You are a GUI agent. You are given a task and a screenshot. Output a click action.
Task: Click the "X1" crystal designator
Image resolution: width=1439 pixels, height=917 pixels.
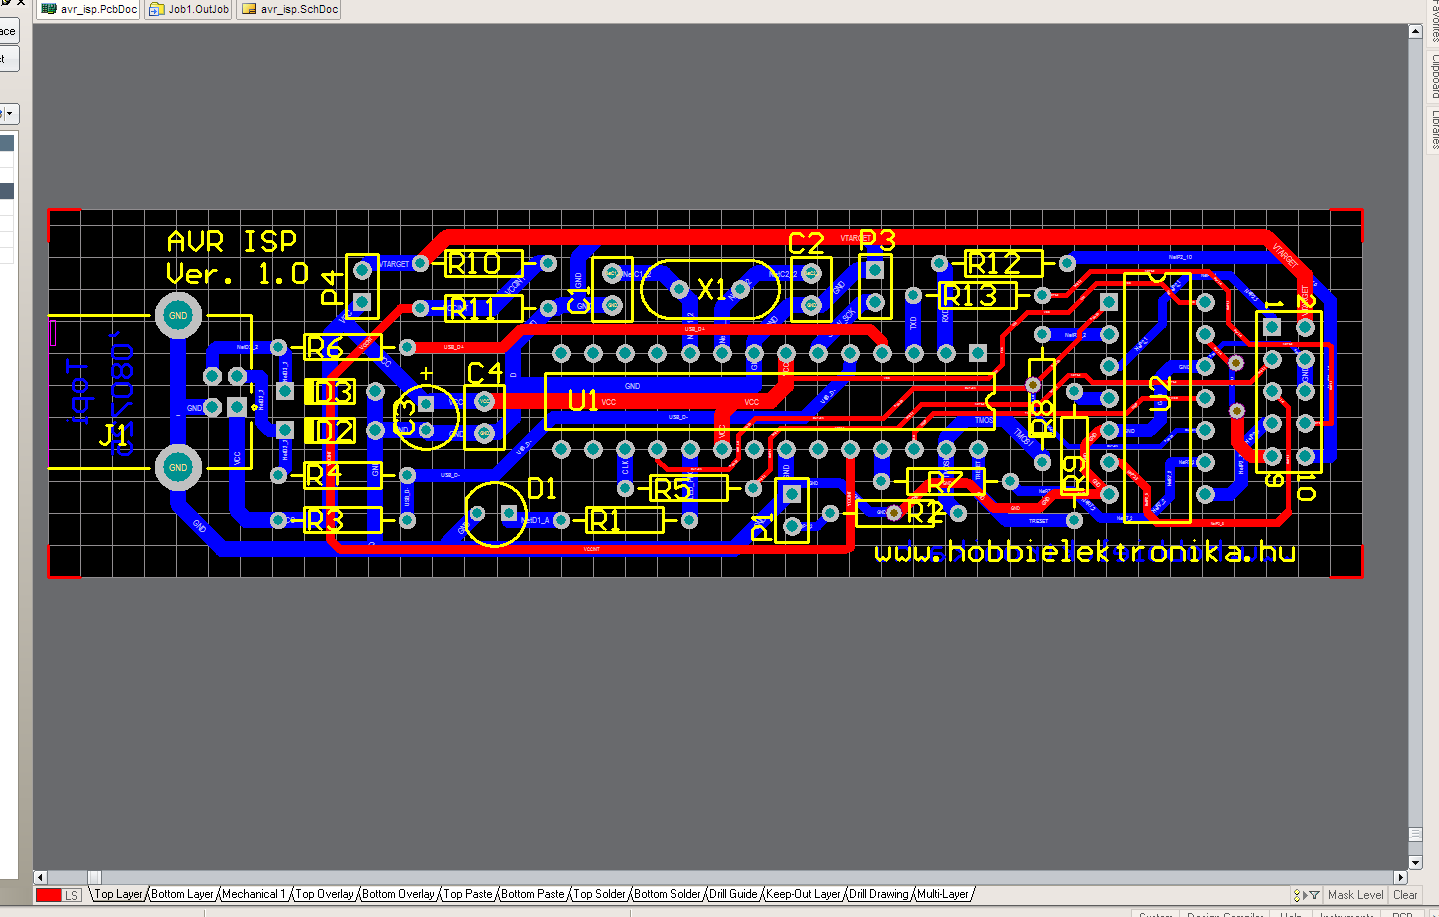point(712,290)
